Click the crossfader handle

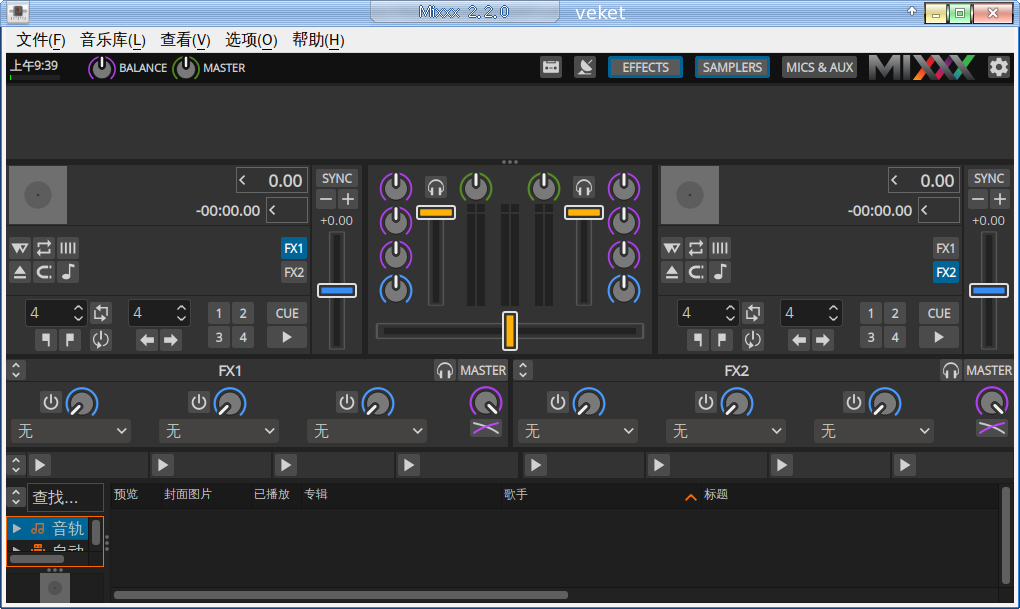[x=510, y=331]
